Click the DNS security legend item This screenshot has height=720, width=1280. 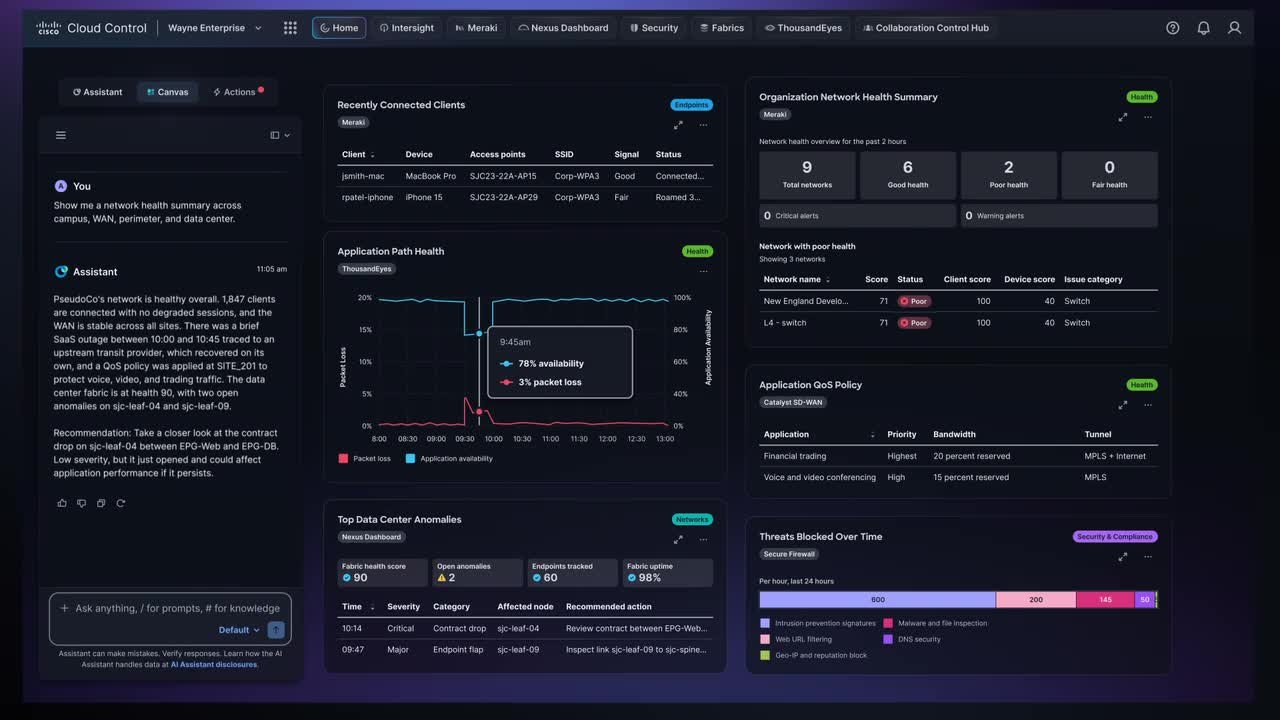click(912, 639)
